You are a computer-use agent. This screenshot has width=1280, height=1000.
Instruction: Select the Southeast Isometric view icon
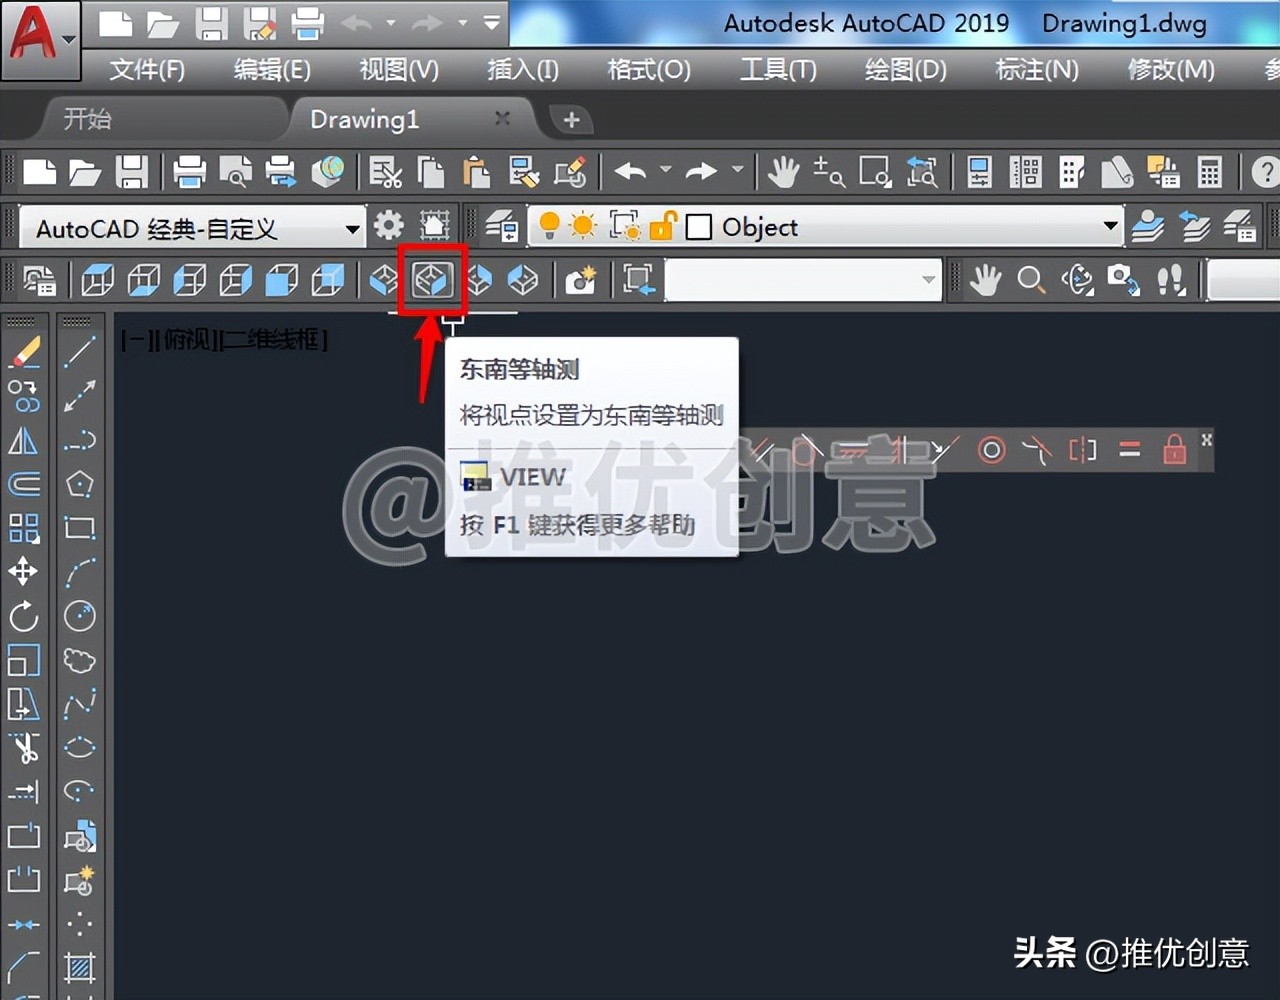(x=432, y=281)
